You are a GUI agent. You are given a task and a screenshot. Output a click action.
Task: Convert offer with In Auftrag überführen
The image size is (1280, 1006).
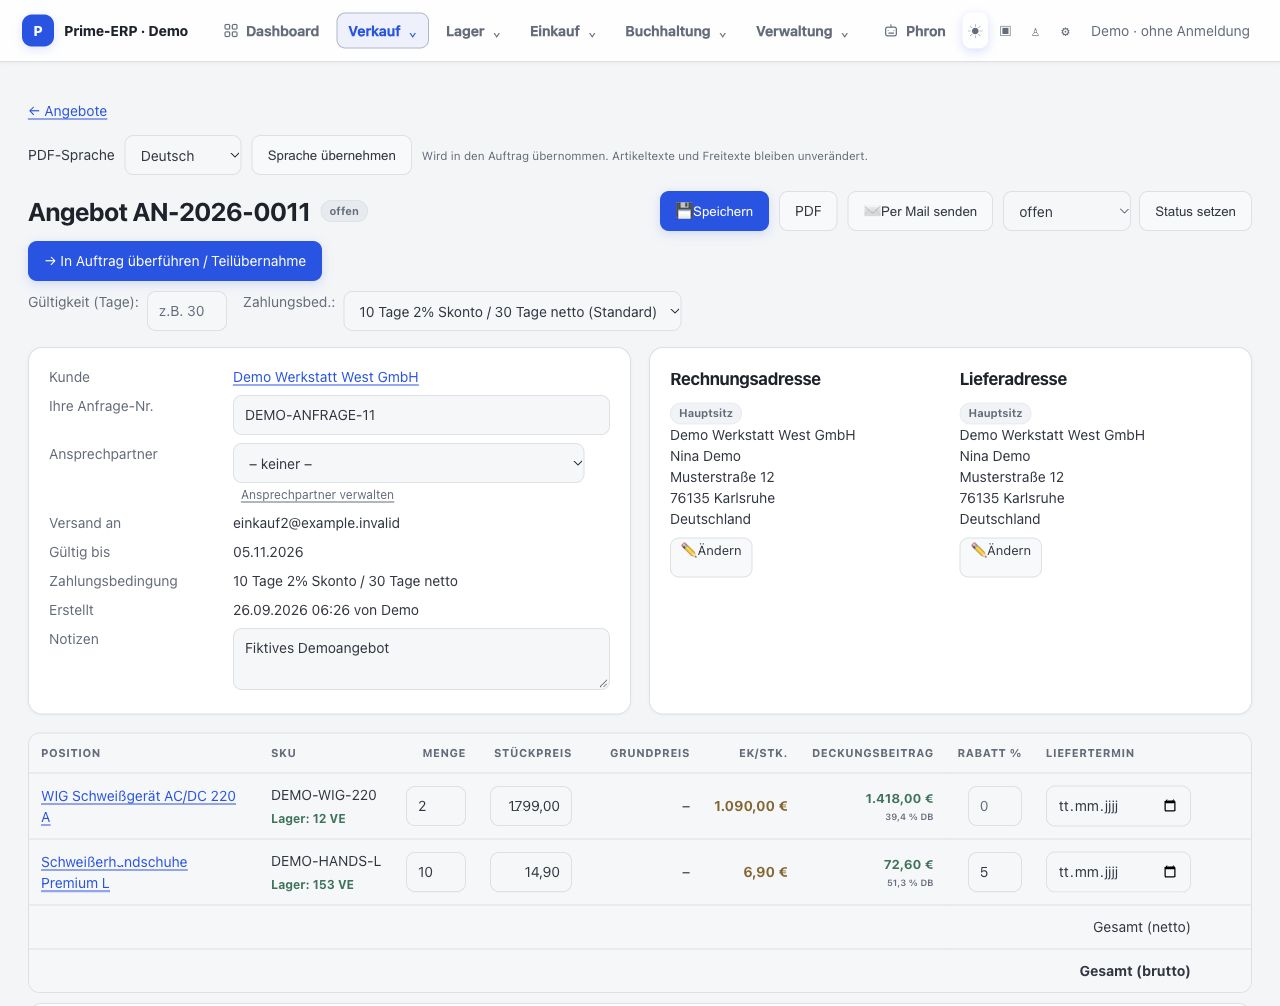[175, 261]
